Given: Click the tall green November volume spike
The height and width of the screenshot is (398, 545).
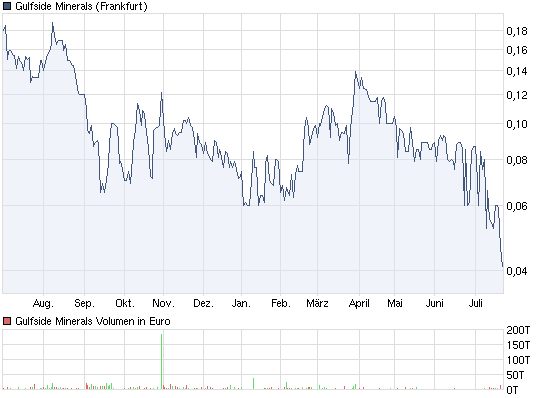Looking at the screenshot, I should pos(162,362).
